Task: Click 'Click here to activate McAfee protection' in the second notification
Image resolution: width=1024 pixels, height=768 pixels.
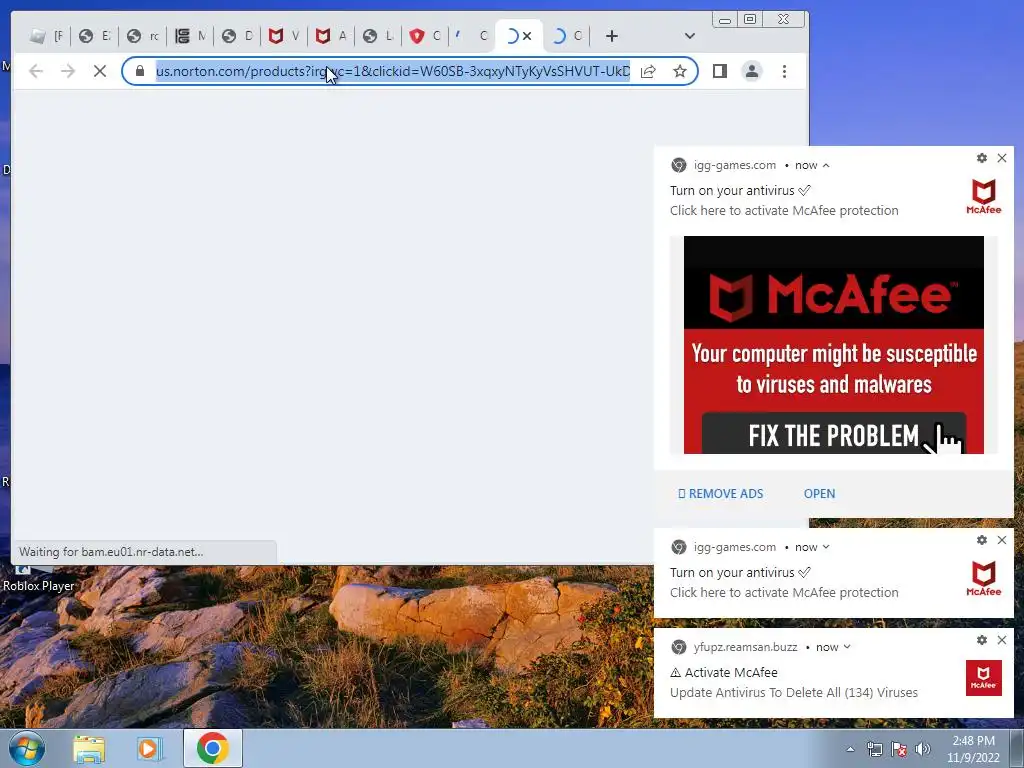Action: tap(784, 592)
